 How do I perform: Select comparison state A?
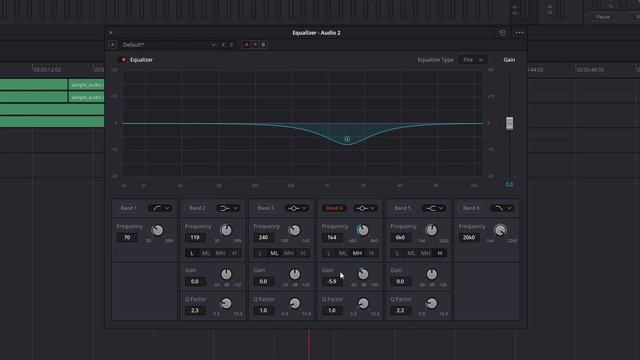point(247,44)
